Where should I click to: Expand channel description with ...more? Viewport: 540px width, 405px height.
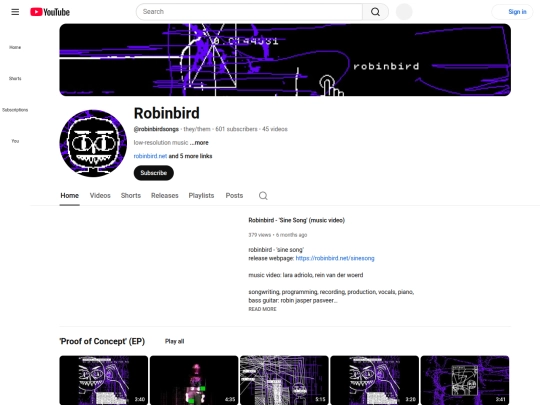(x=199, y=143)
